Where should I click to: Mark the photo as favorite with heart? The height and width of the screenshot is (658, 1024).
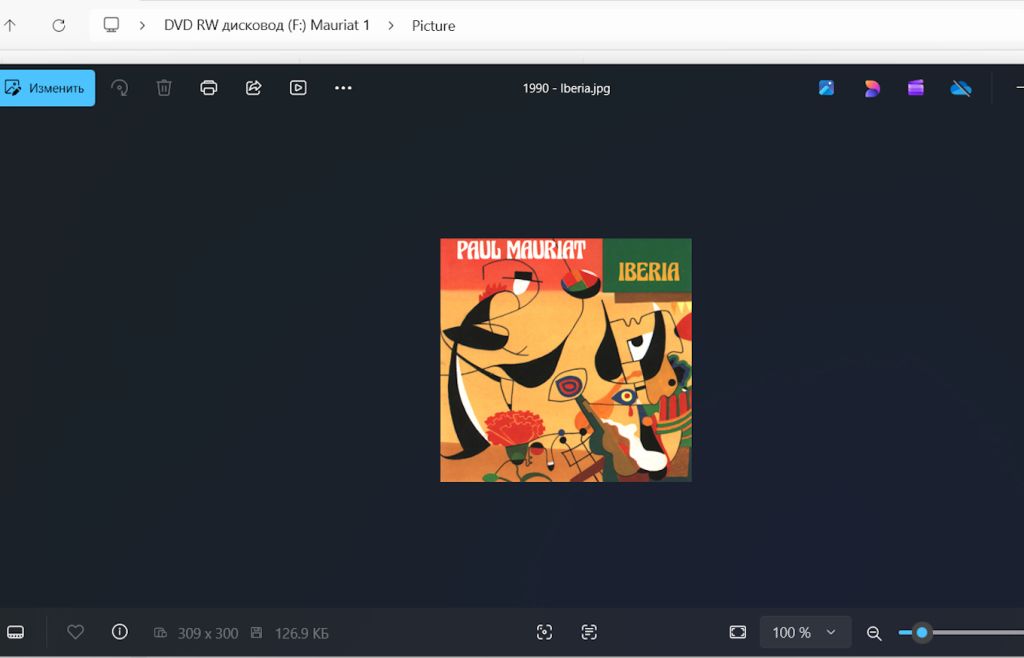coord(76,632)
